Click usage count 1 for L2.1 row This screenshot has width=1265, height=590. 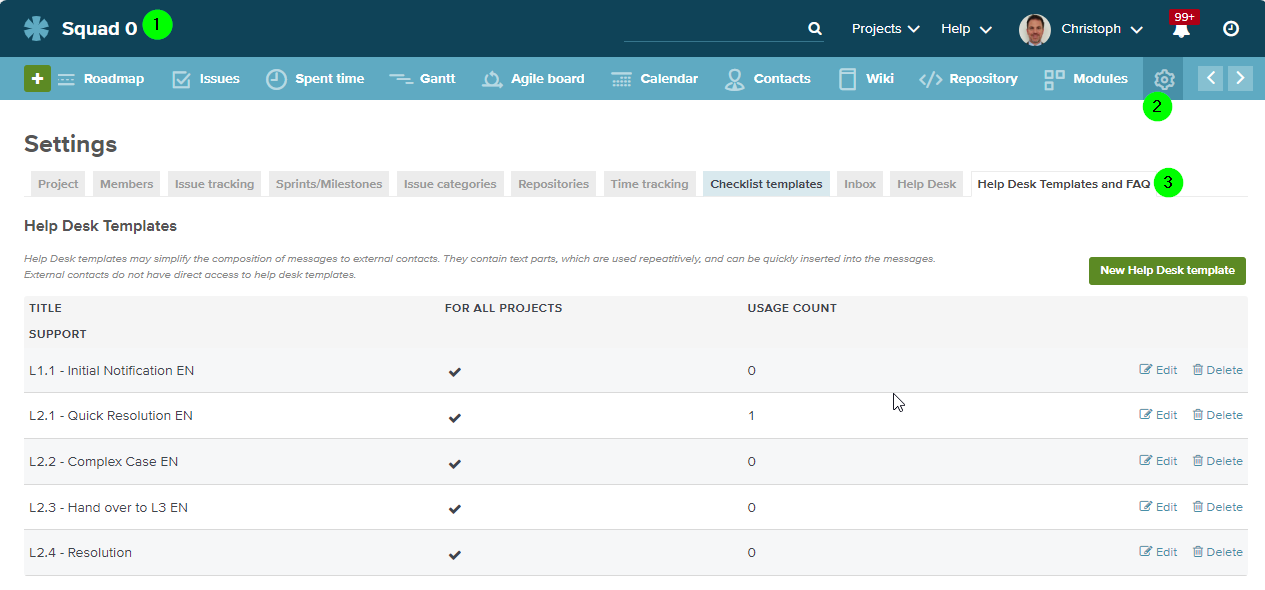(x=751, y=415)
